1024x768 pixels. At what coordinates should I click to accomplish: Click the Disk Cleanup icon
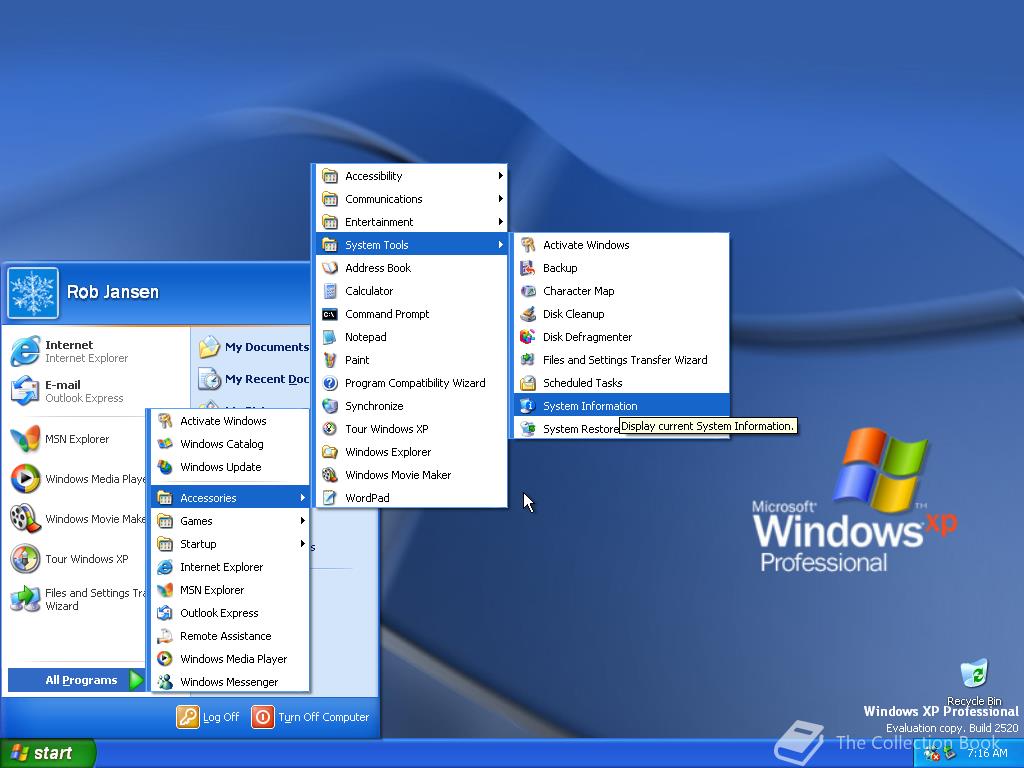coord(528,314)
